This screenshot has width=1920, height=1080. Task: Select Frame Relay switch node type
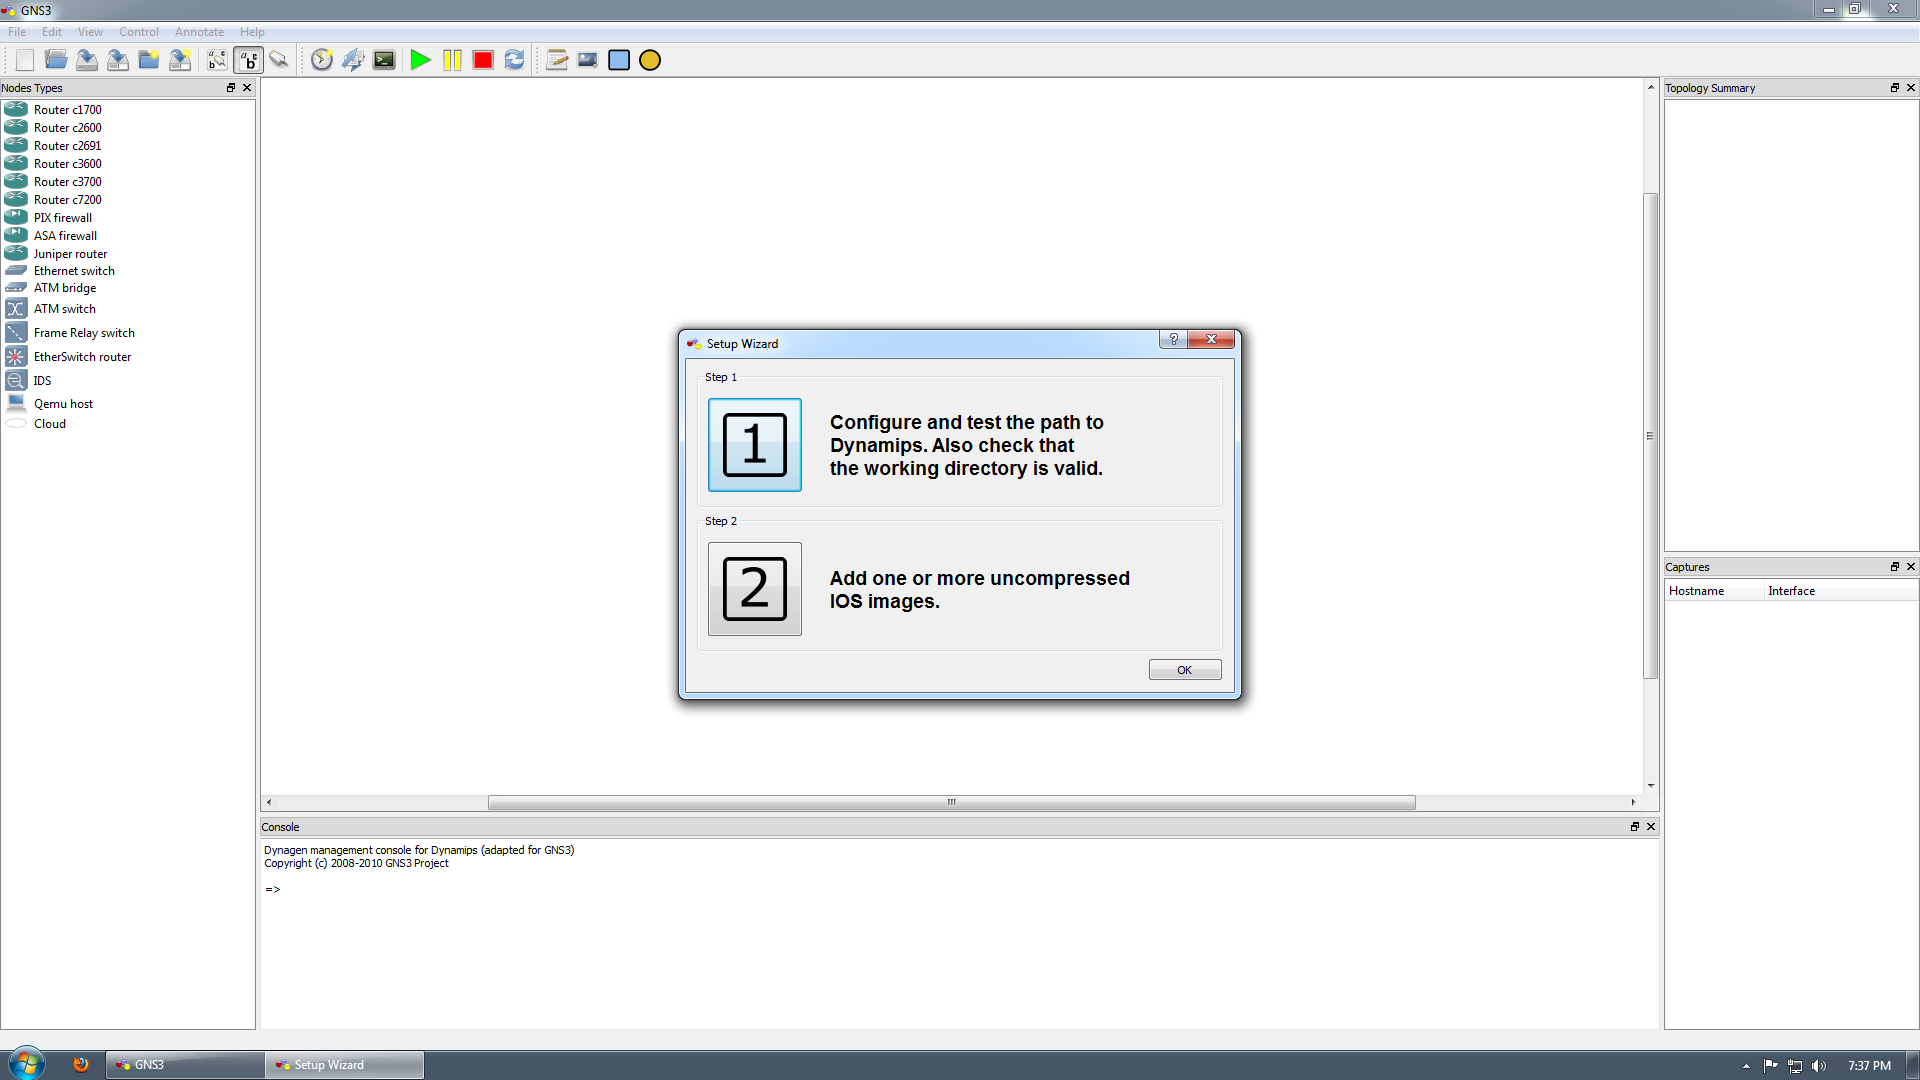tap(128, 333)
